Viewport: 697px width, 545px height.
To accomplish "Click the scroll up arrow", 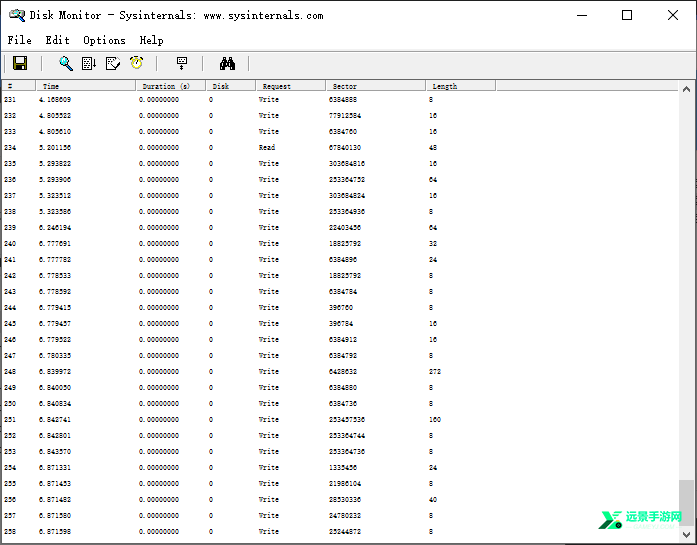I will click(686, 89).
